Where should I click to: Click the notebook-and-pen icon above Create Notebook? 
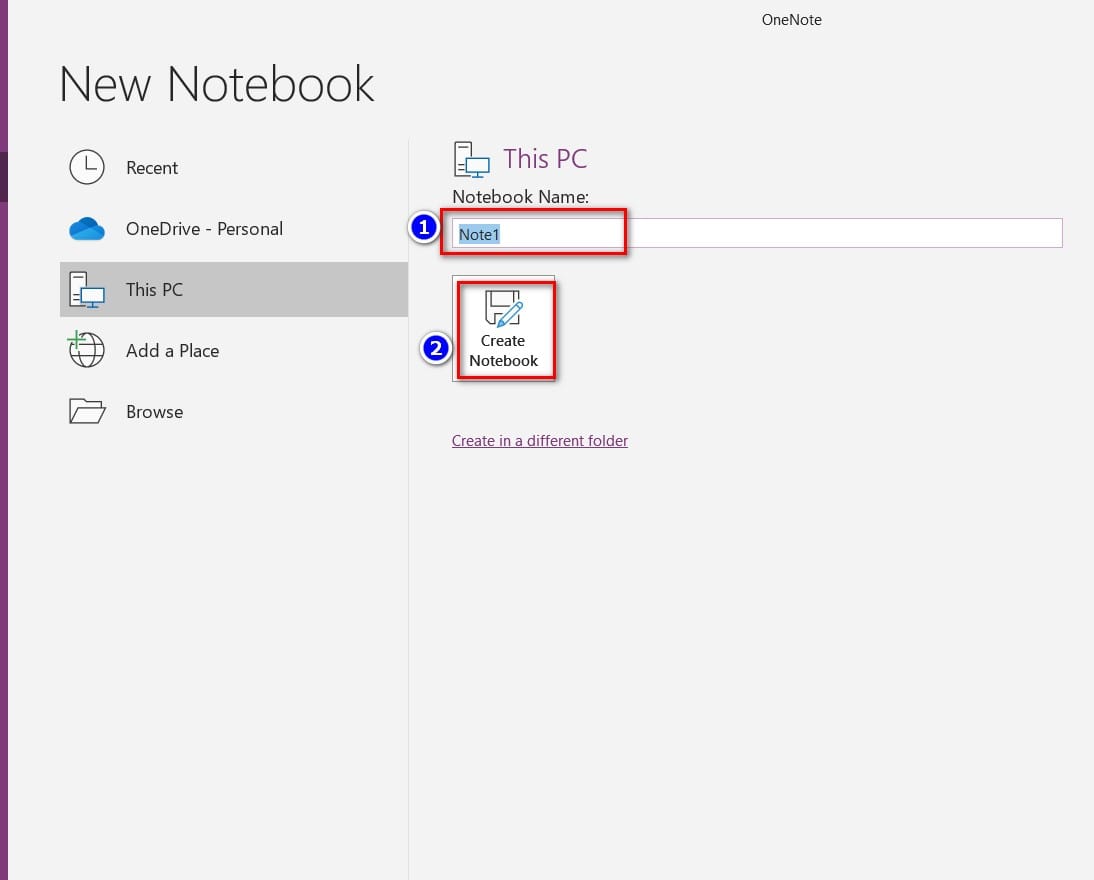[503, 309]
